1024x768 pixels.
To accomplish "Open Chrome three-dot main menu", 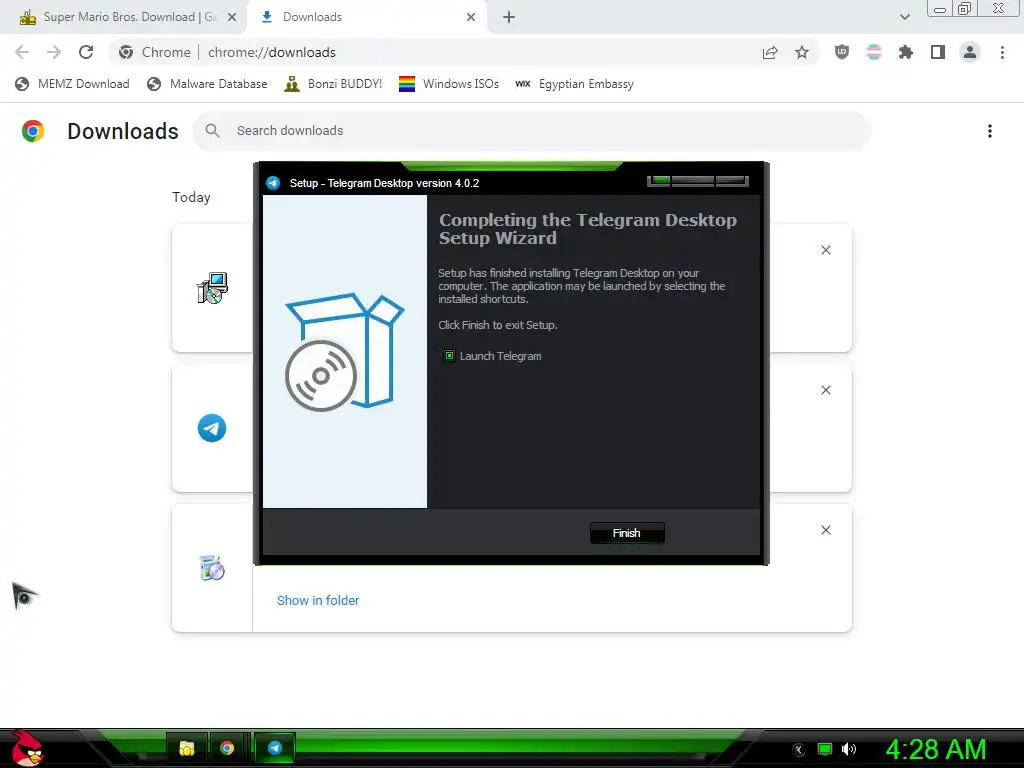I will pyautogui.click(x=1002, y=52).
